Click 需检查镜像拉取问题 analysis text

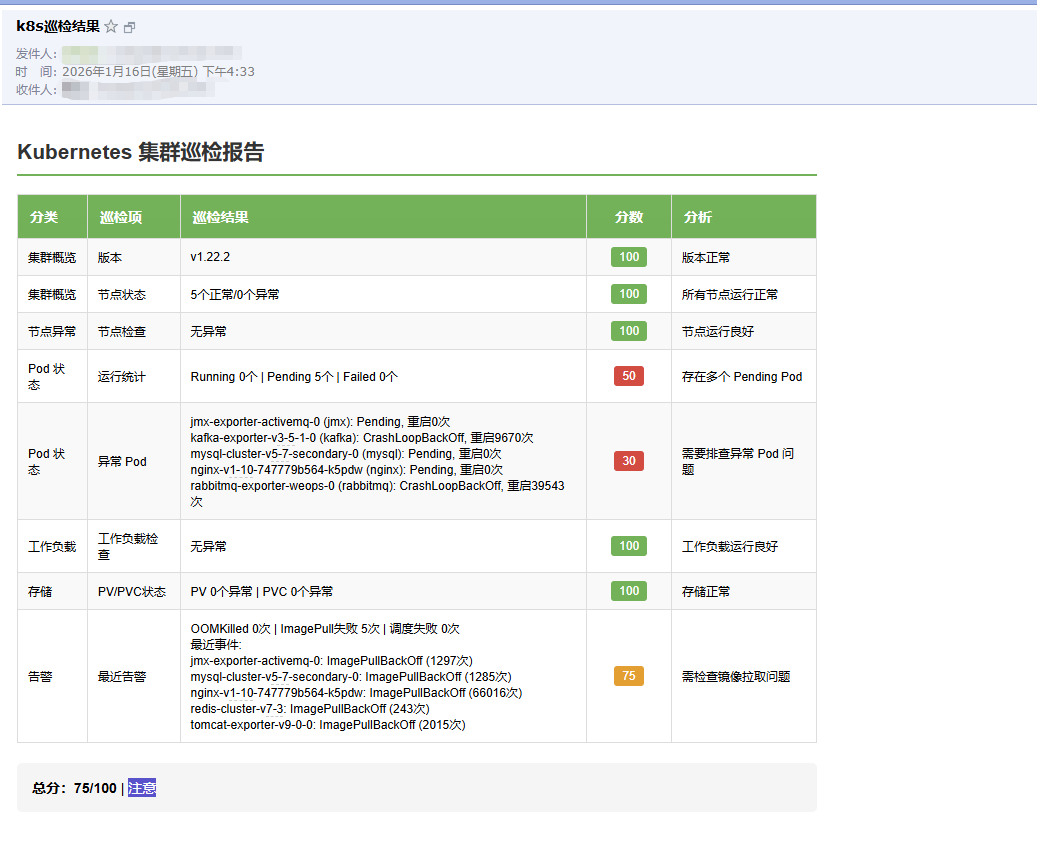click(736, 676)
